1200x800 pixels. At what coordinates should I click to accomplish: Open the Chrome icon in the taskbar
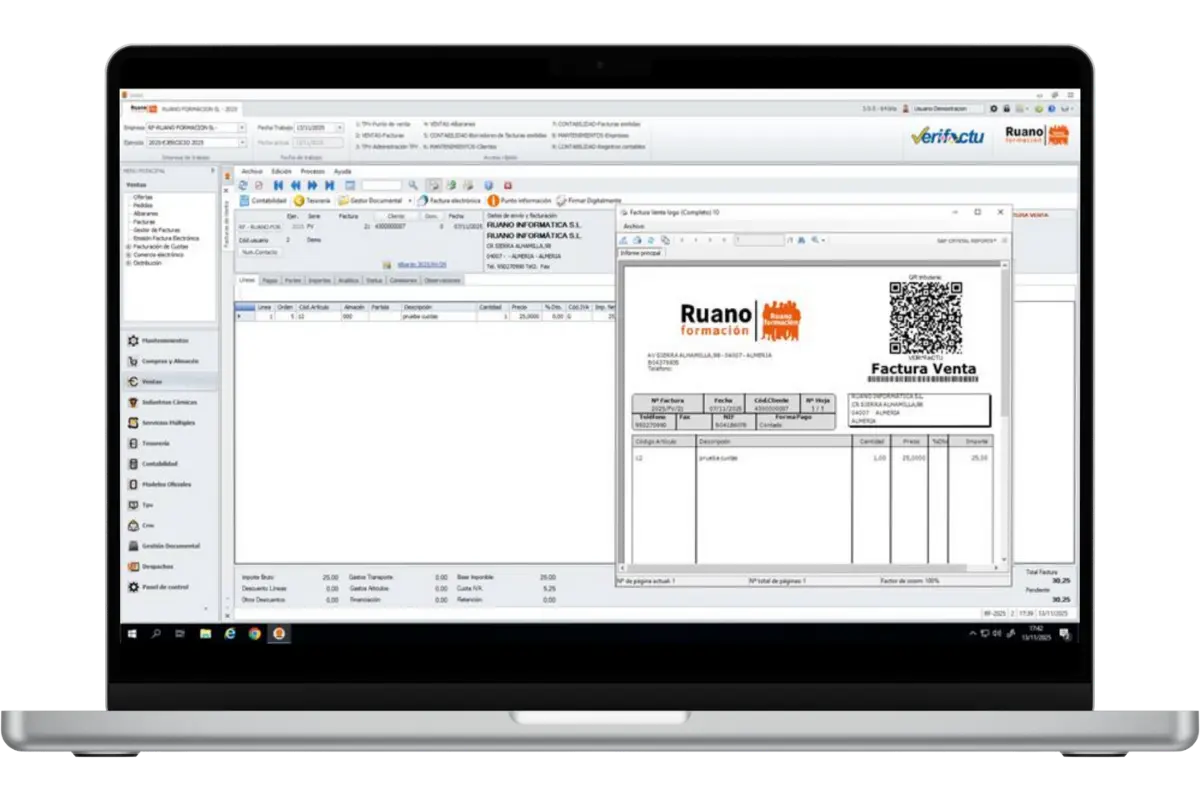pyautogui.click(x=255, y=634)
